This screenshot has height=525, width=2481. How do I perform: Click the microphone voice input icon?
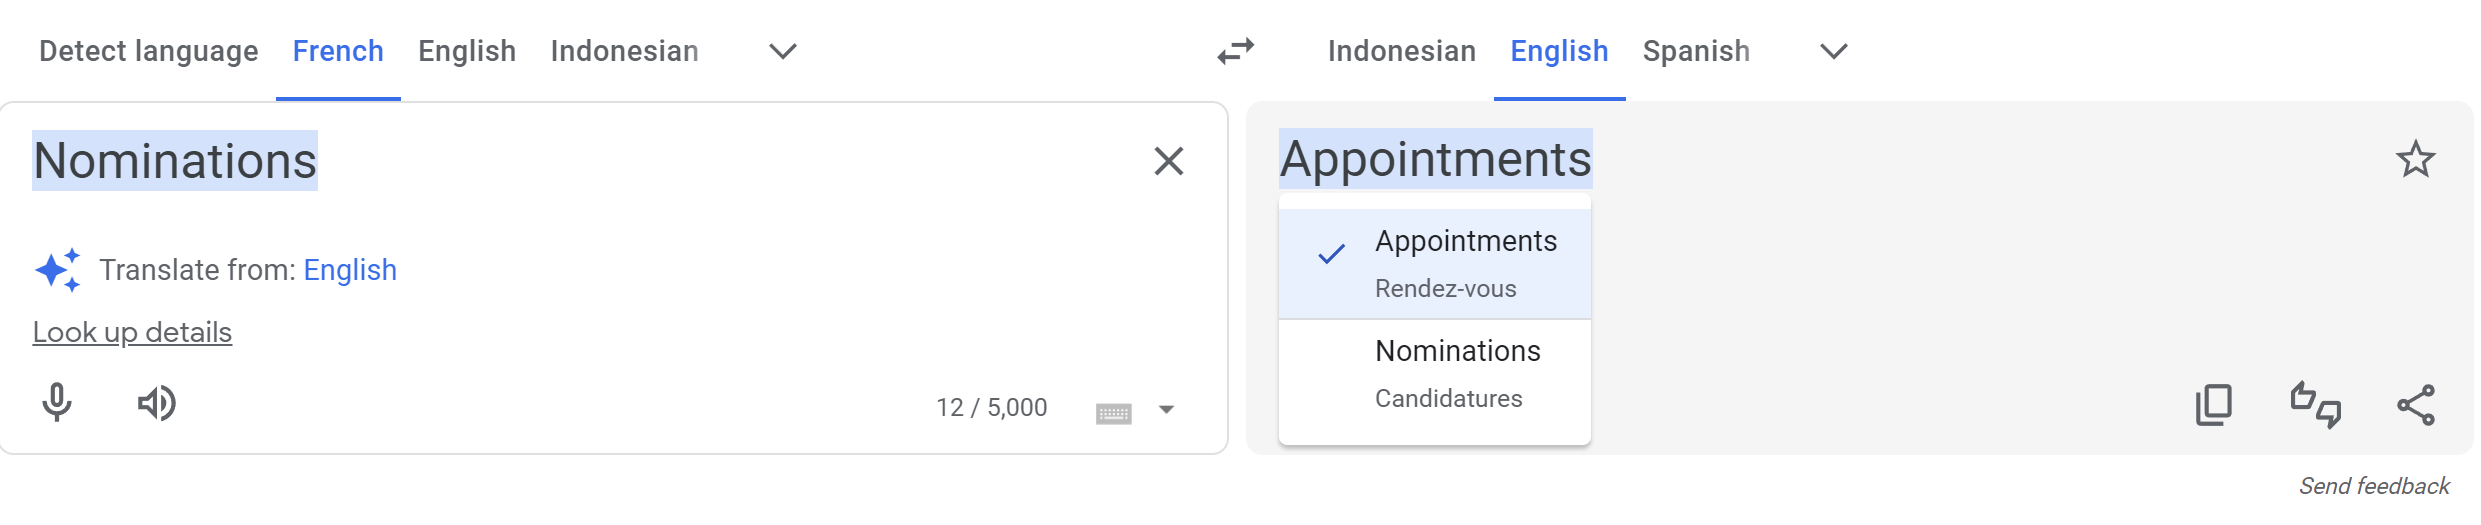[57, 403]
